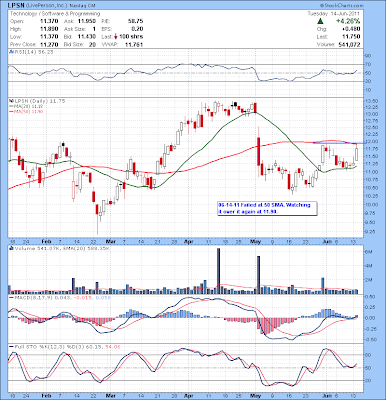This screenshot has height=400, width=386.
Task: Click the 9.25 price axis label
Action: pos(370,232)
